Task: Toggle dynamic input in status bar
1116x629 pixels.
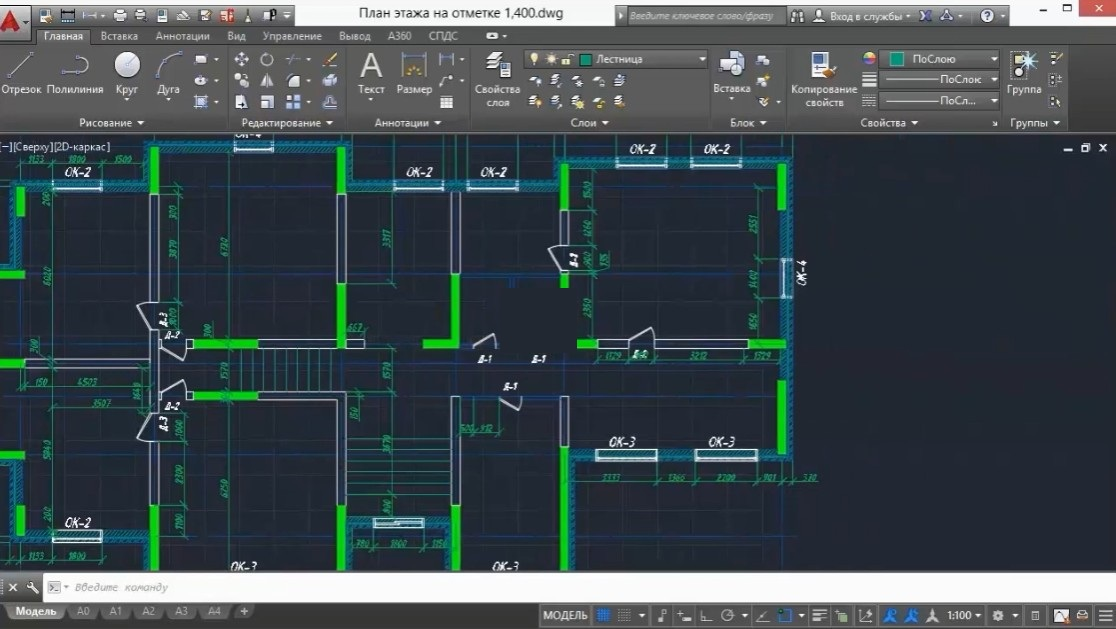Action: coord(683,615)
